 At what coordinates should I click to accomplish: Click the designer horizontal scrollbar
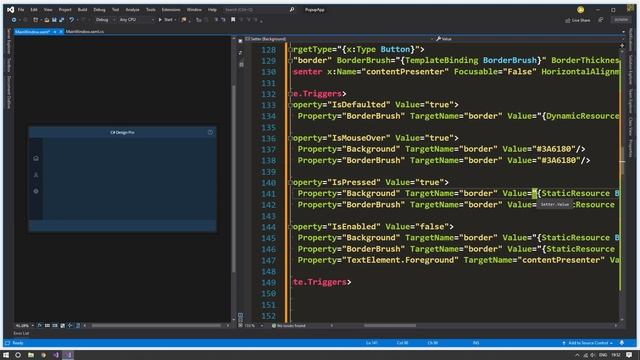(x=156, y=326)
